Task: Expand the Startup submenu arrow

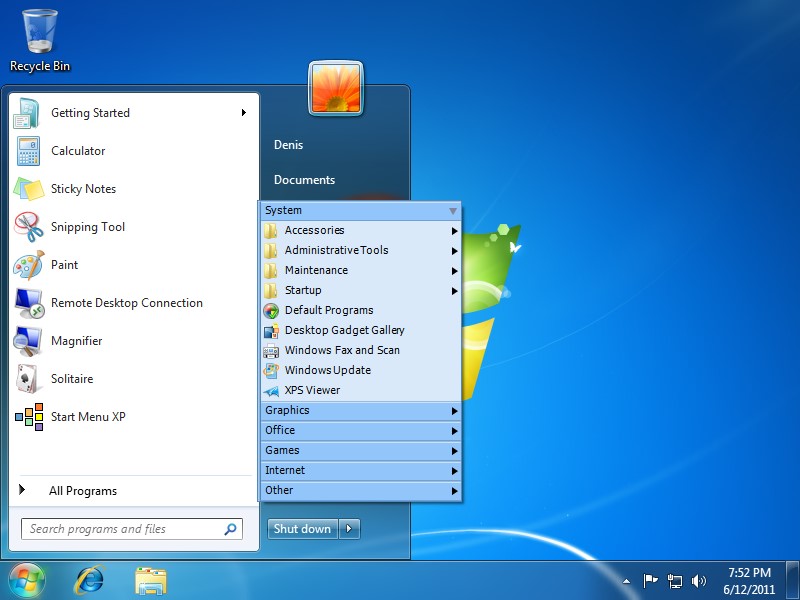Action: pyautogui.click(x=454, y=291)
